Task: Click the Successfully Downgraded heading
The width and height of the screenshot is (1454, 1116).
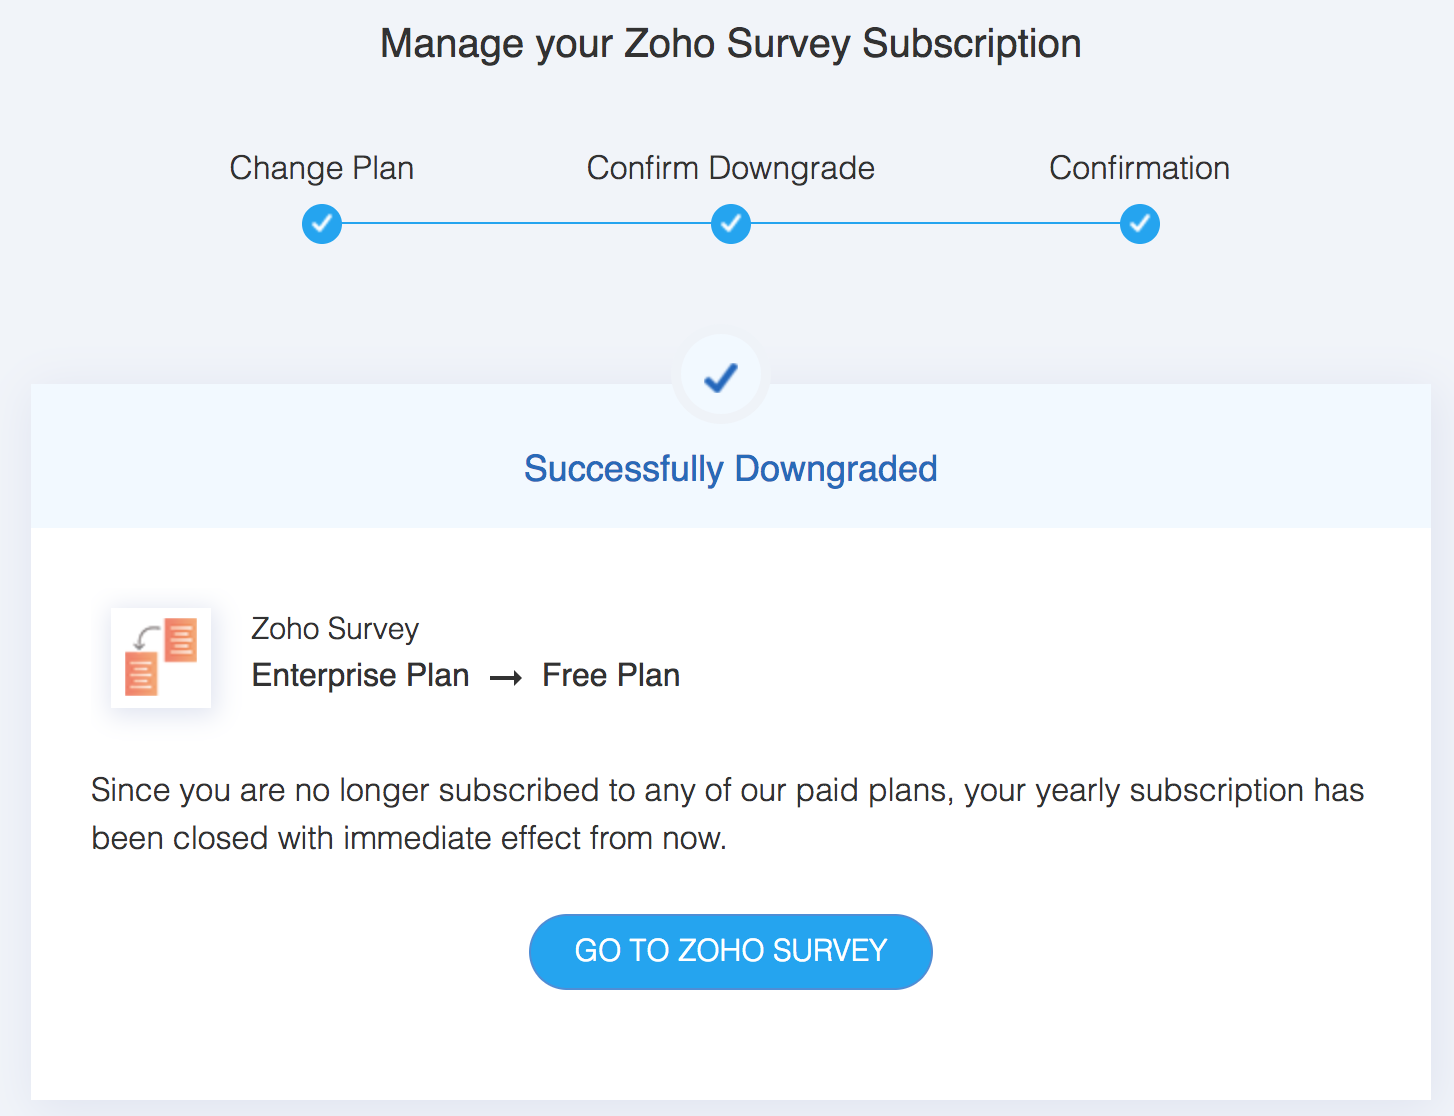Action: click(x=731, y=469)
